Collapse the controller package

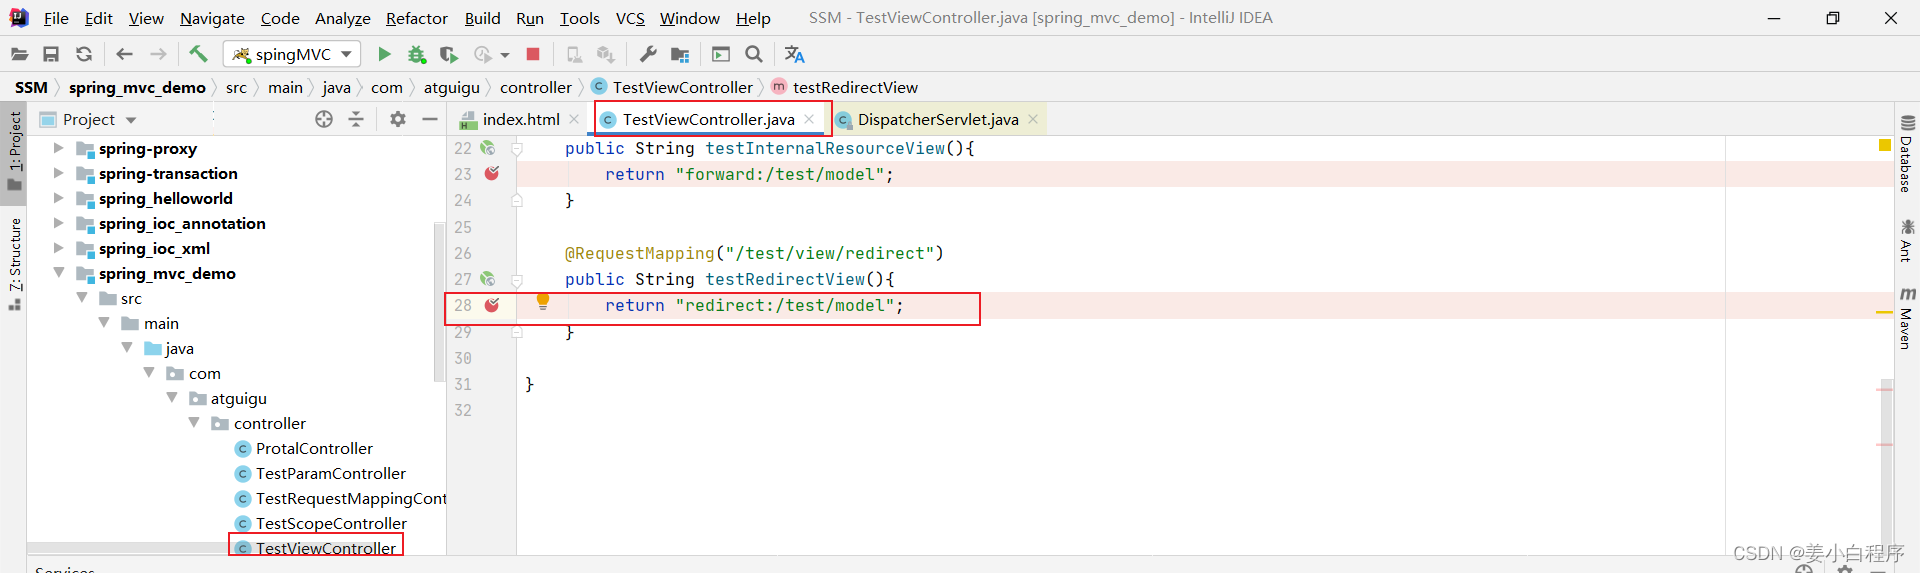pos(194,422)
